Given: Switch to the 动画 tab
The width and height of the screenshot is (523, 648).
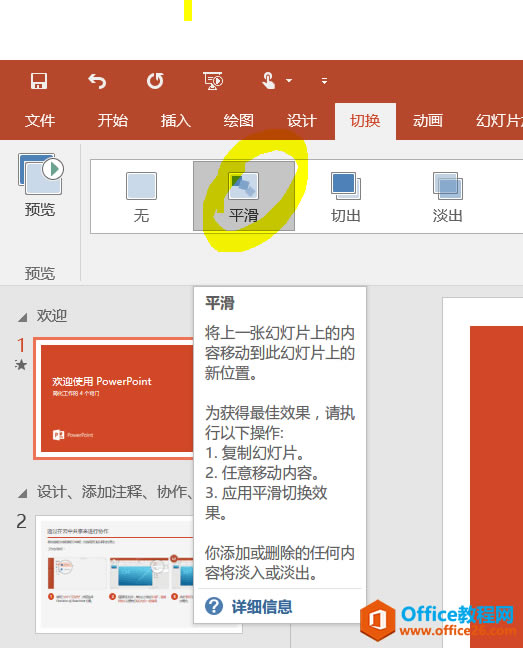Looking at the screenshot, I should click(428, 121).
